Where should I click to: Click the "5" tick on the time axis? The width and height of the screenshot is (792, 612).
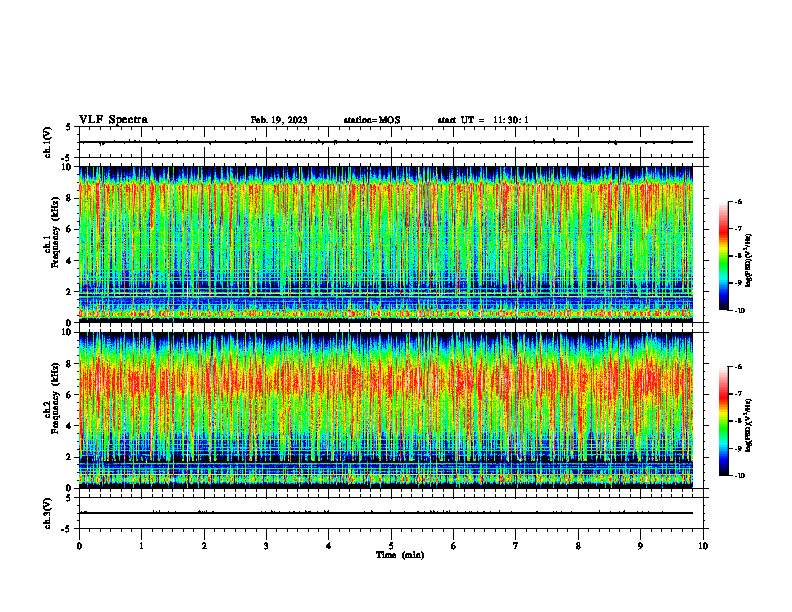[391, 546]
